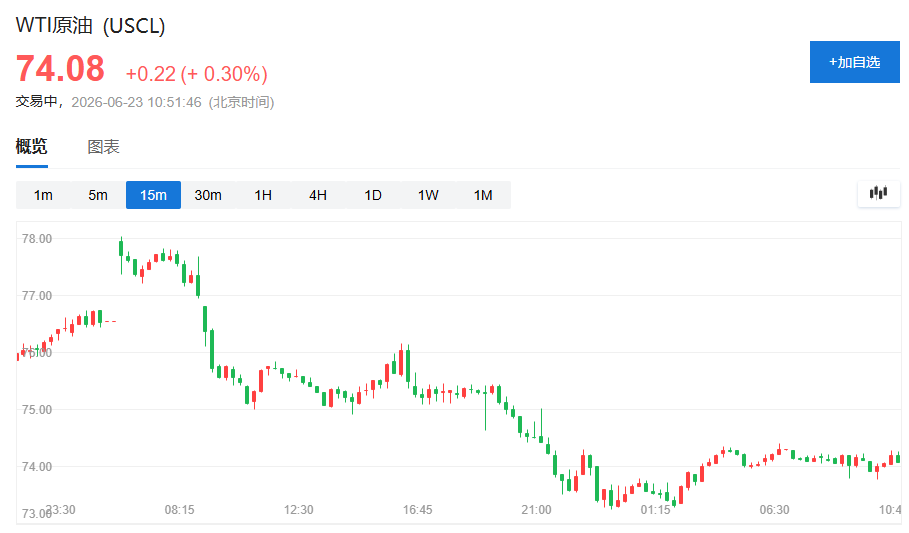Switch to the 图表 tab
The width and height of the screenshot is (909, 533).
point(103,147)
